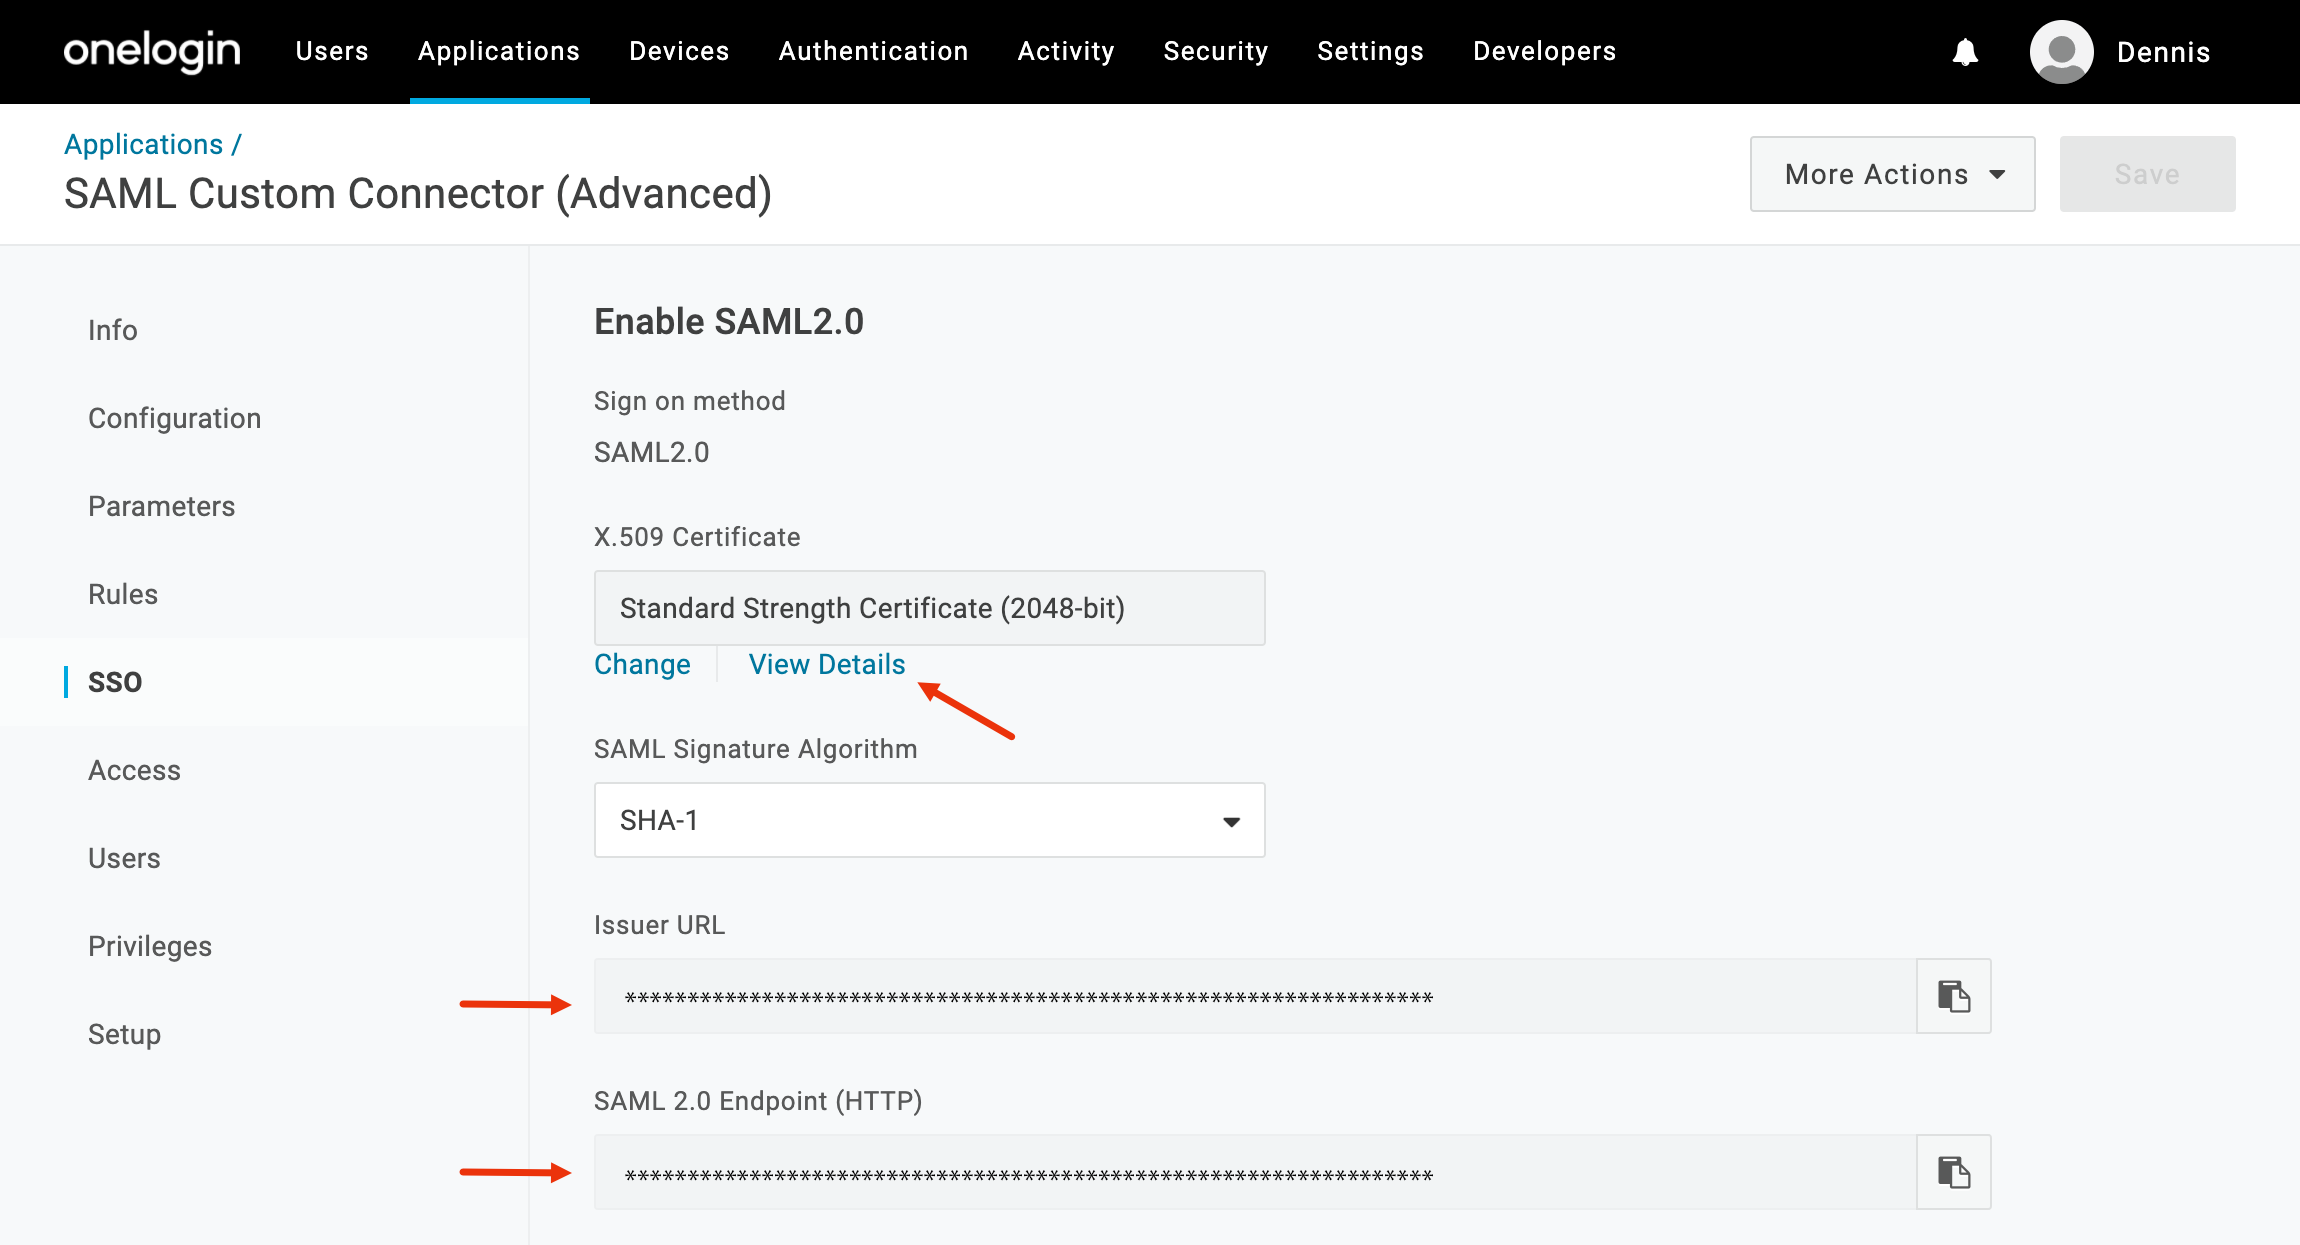Click the Issuer URL field

1255,996
